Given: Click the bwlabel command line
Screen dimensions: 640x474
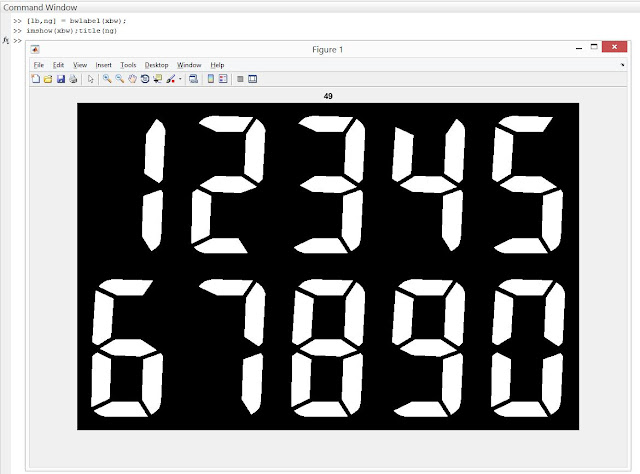Looking at the screenshot, I should pos(76,21).
